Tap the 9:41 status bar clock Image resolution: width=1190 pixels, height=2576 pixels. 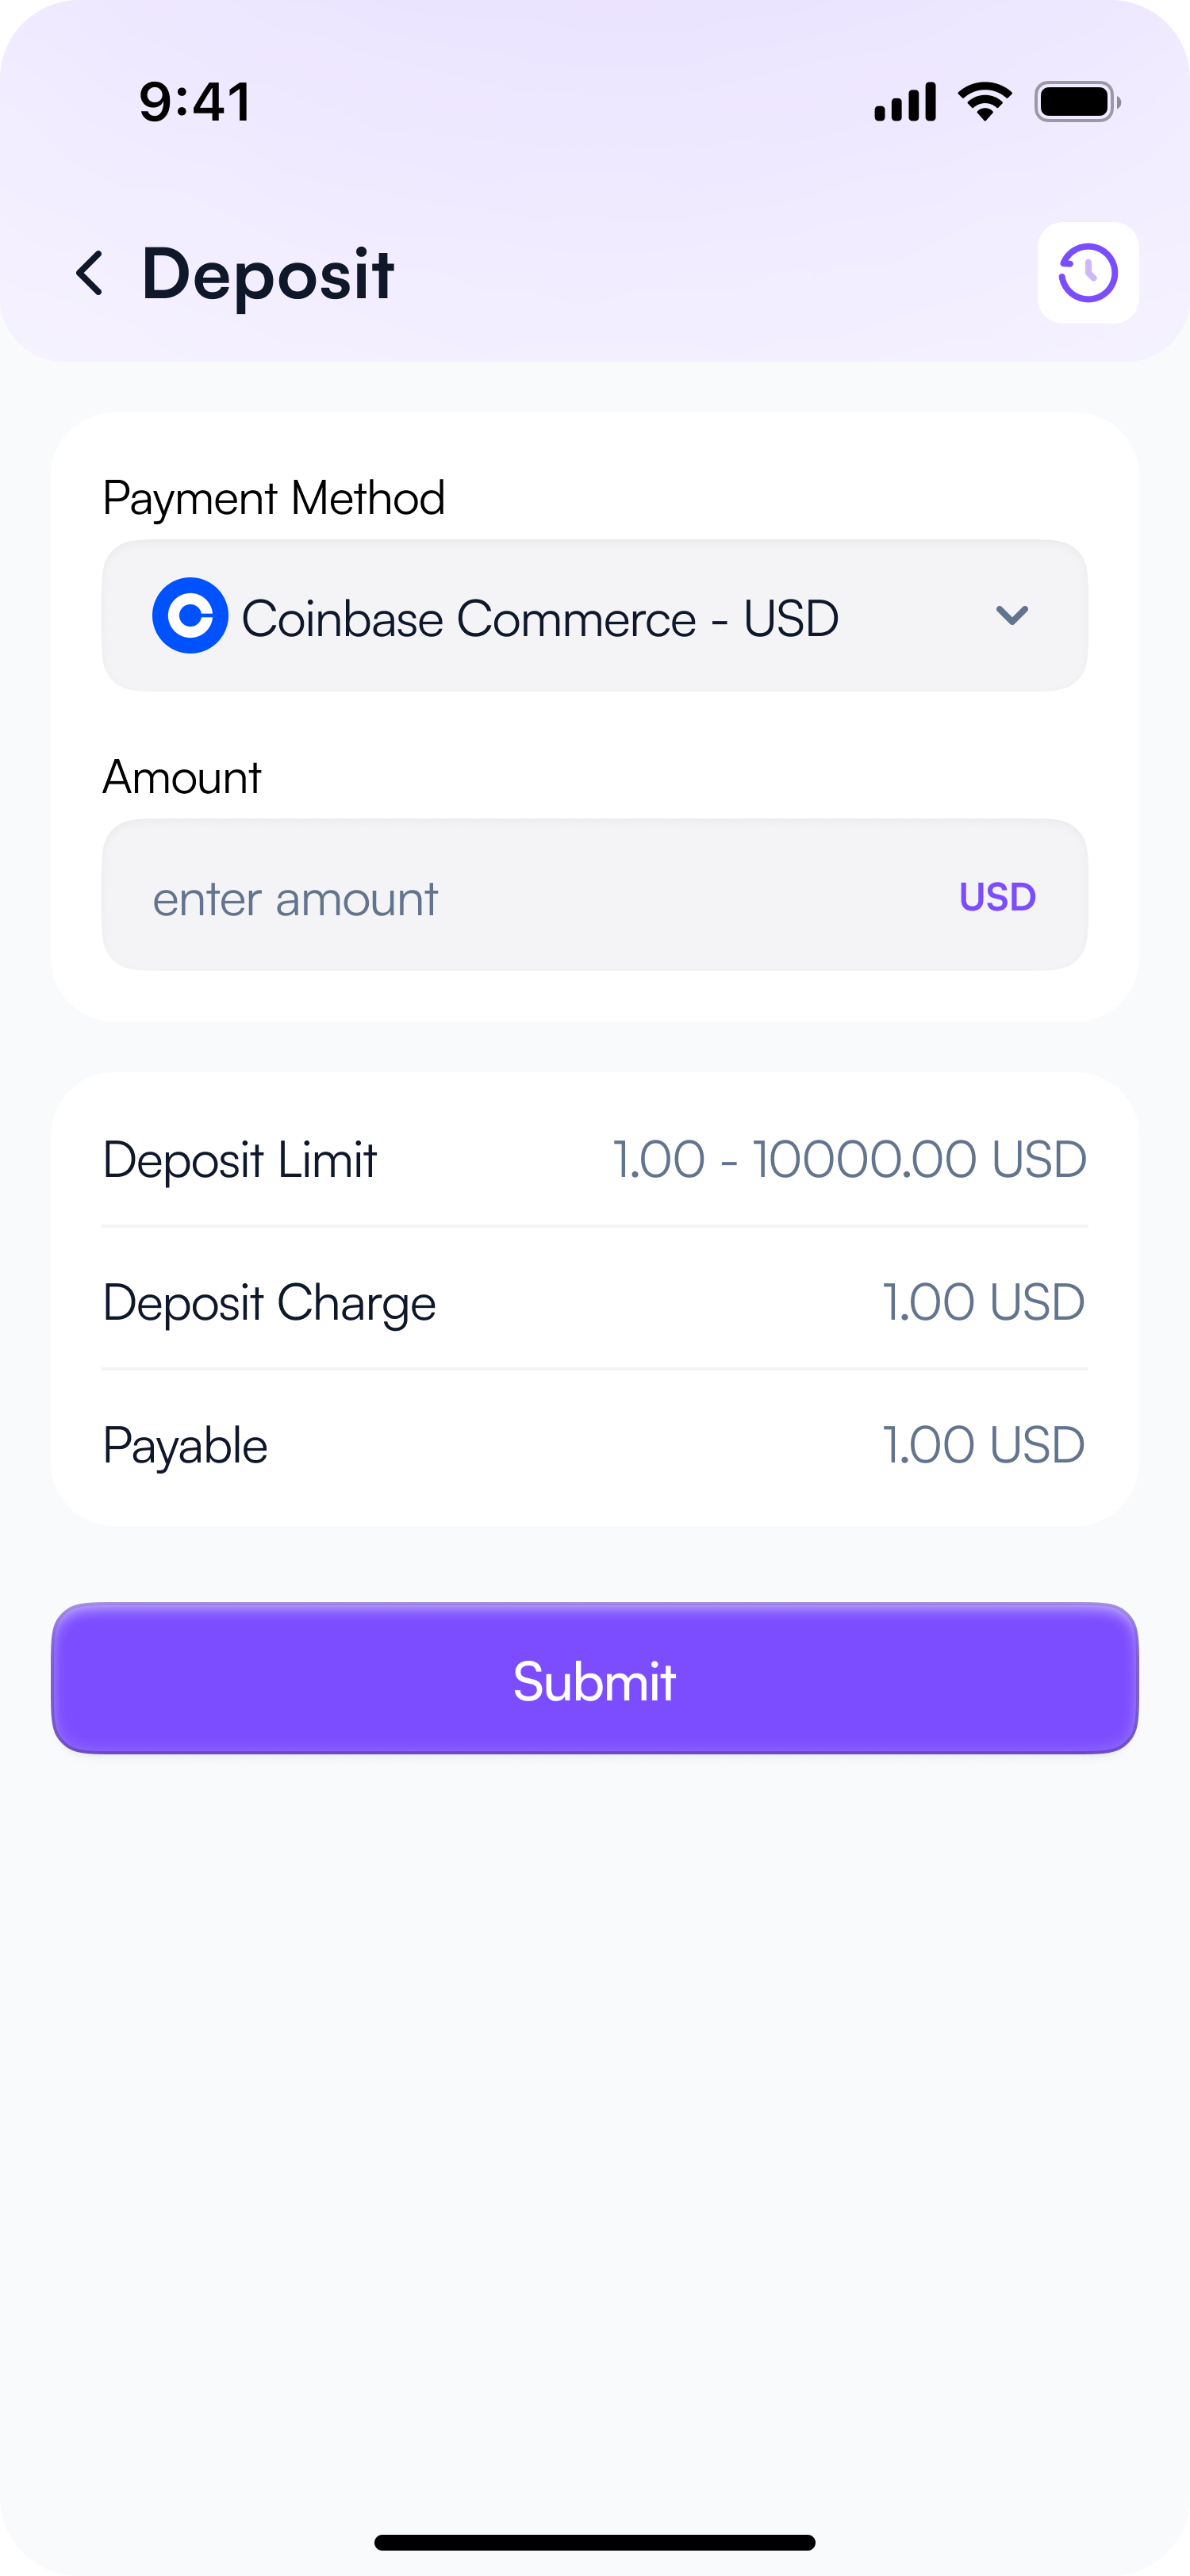[x=195, y=101]
